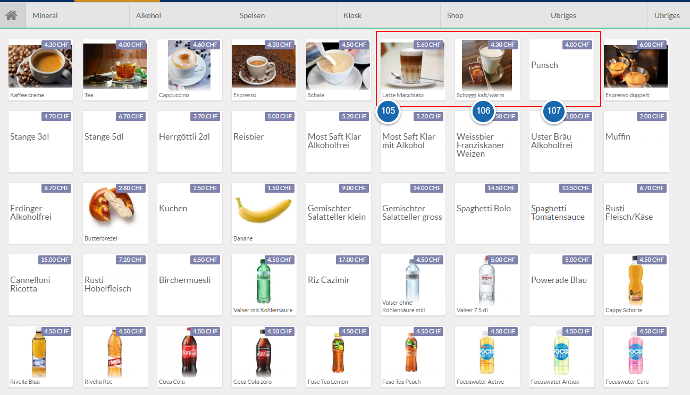Select Valser mit Kohlensäure bottle

tap(264, 285)
